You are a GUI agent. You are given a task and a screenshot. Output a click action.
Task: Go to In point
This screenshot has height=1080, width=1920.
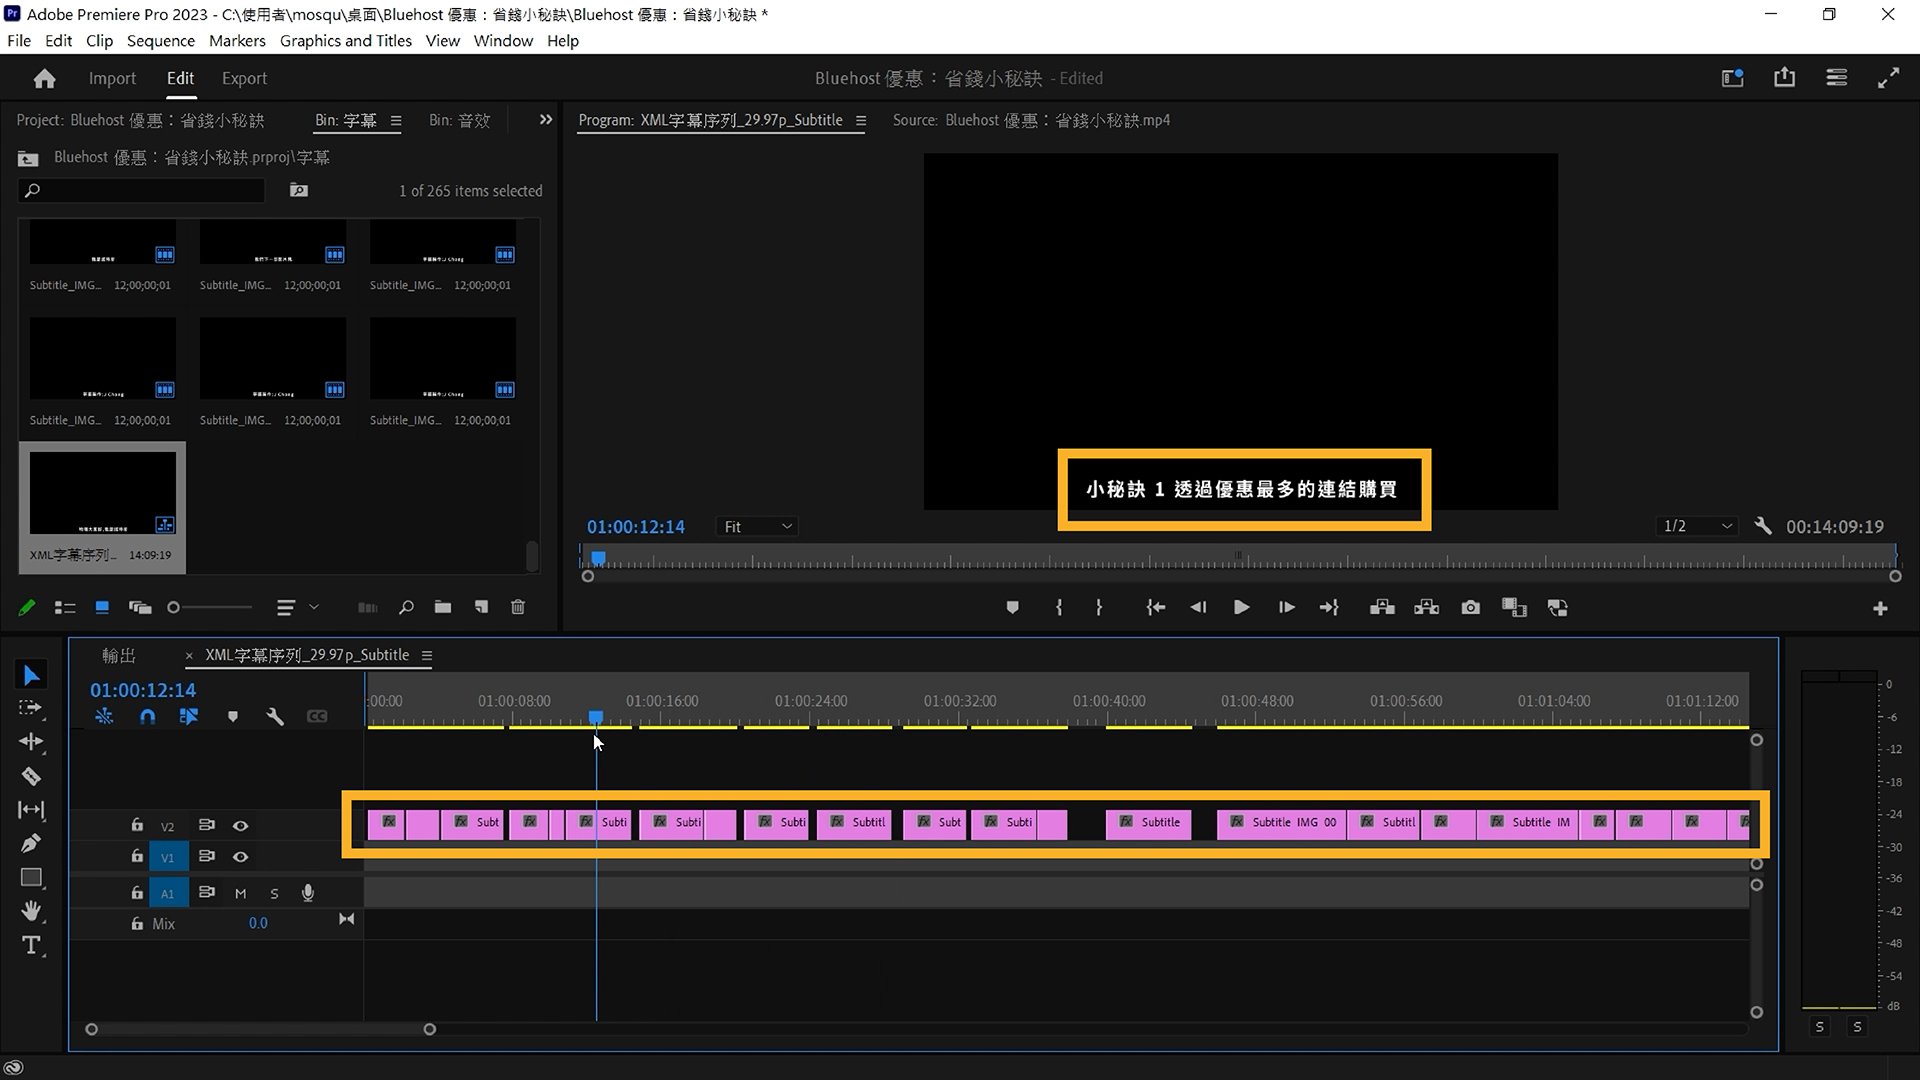click(1155, 607)
